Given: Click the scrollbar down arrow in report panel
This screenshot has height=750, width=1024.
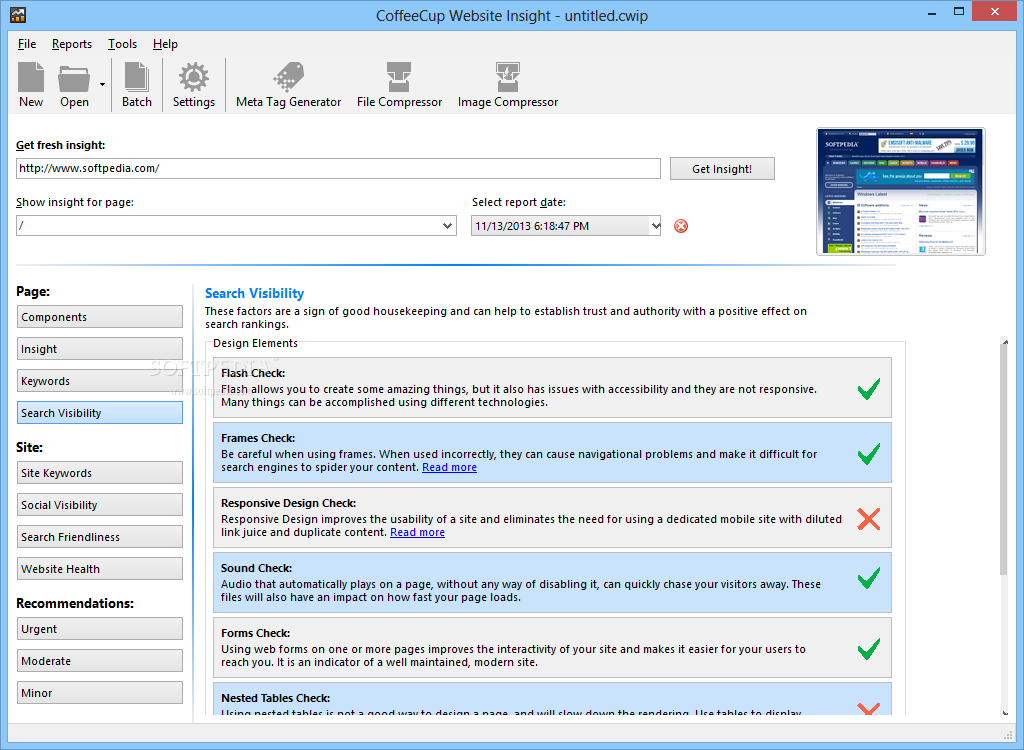Looking at the screenshot, I should (1003, 712).
